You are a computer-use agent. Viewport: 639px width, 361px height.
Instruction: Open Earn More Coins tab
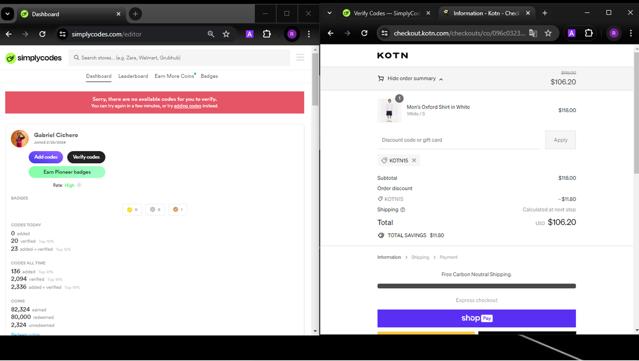(x=174, y=76)
